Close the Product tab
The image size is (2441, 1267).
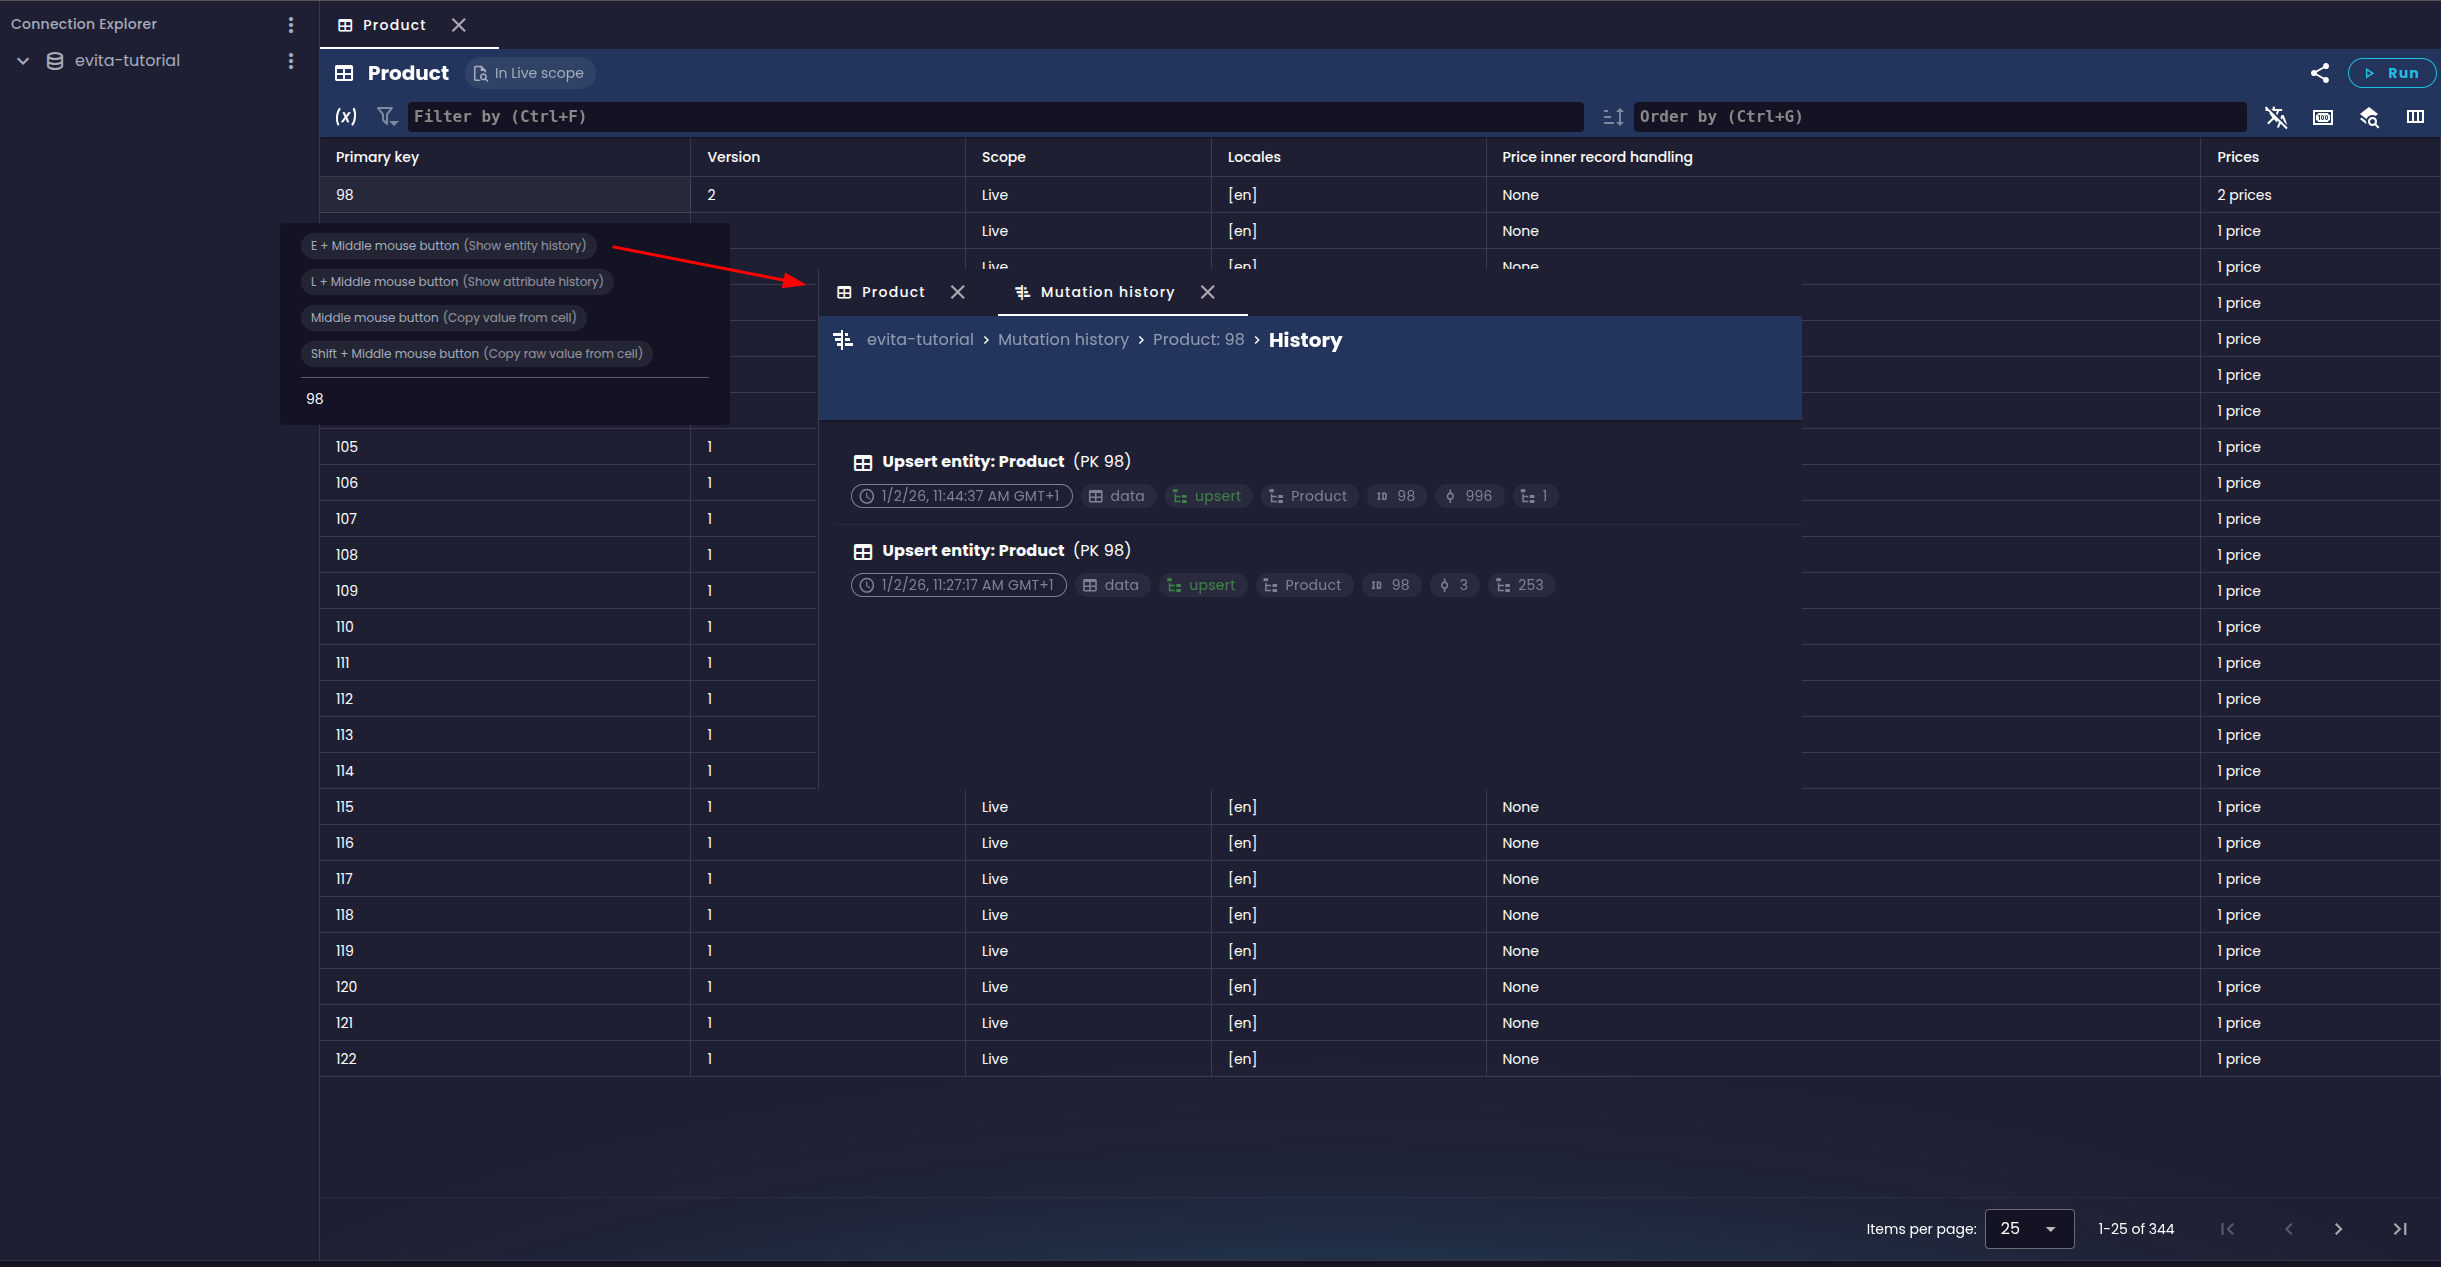point(459,25)
